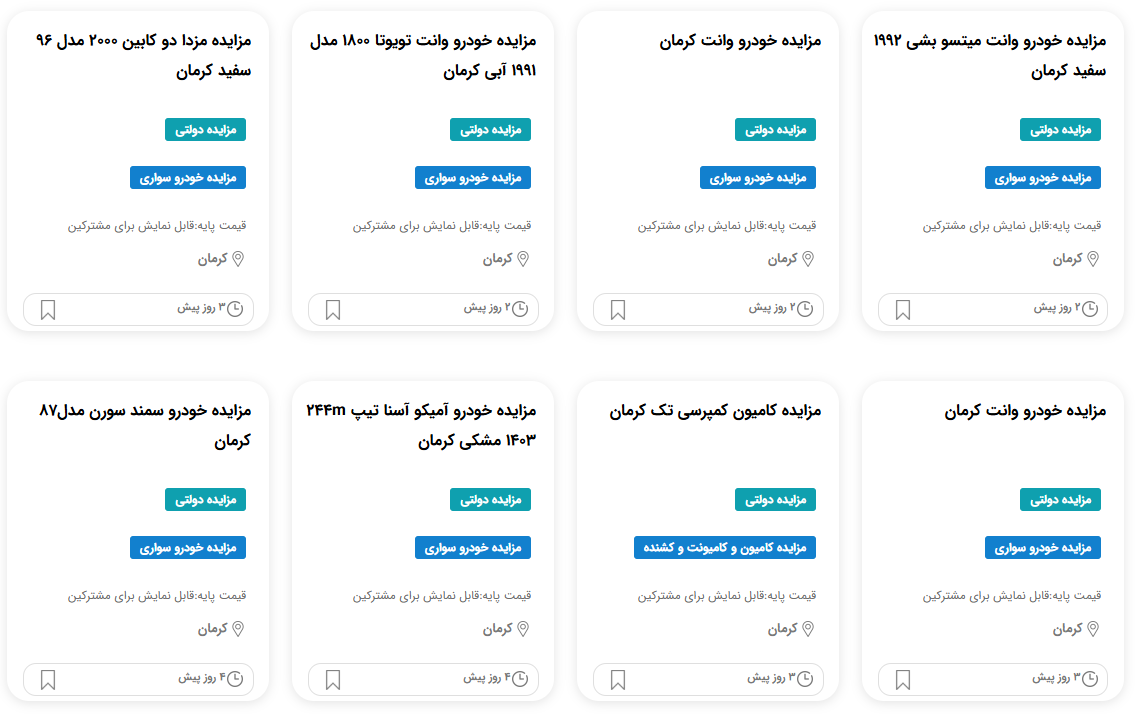The width and height of the screenshot is (1135, 714).
Task: Click مزایده خودرو سواری tag on the Toyota card
Action: 473,177
